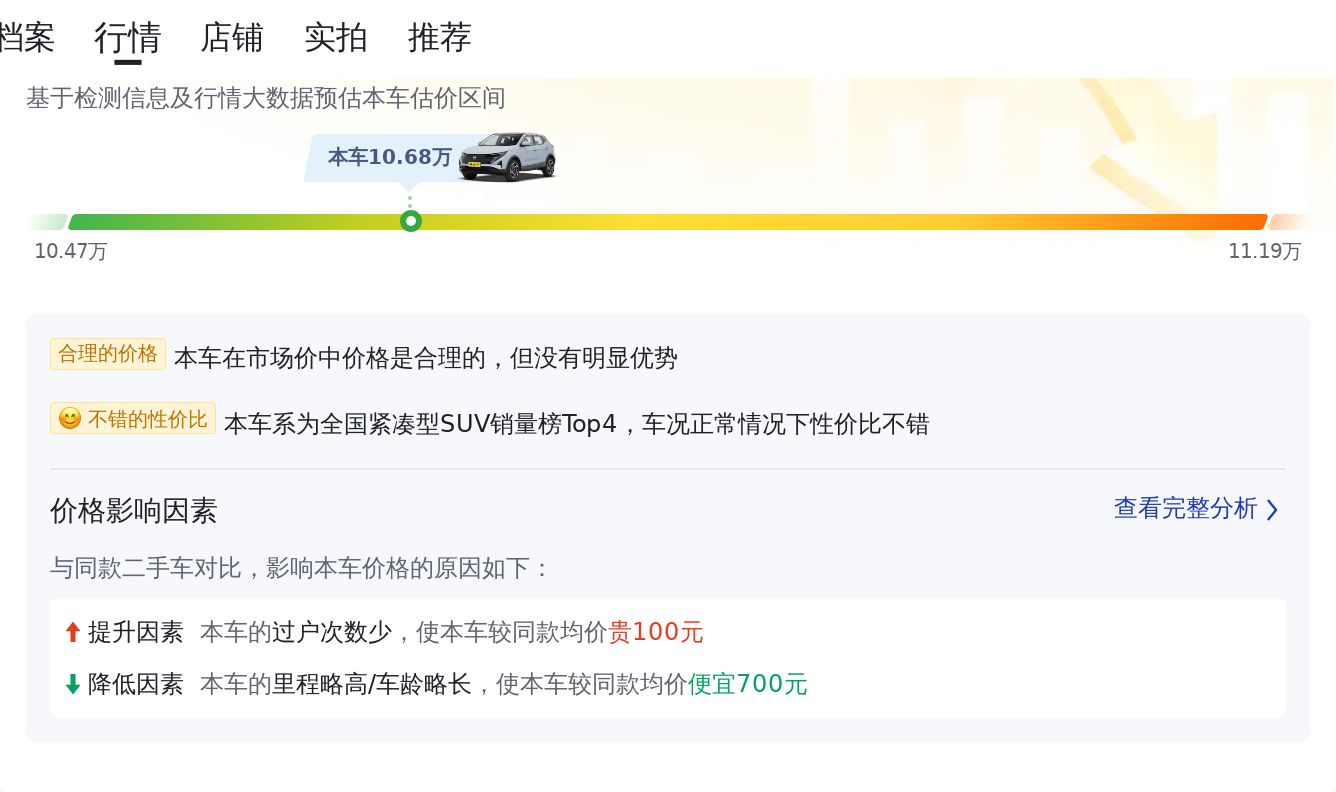This screenshot has height=792, width=1336.
Task: Open 查看完整分析 link
Action: pos(1185,509)
